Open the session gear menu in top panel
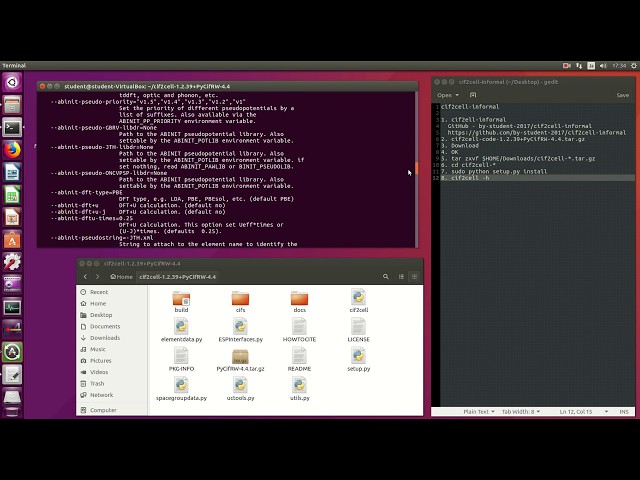The image size is (640, 480). coord(634,66)
